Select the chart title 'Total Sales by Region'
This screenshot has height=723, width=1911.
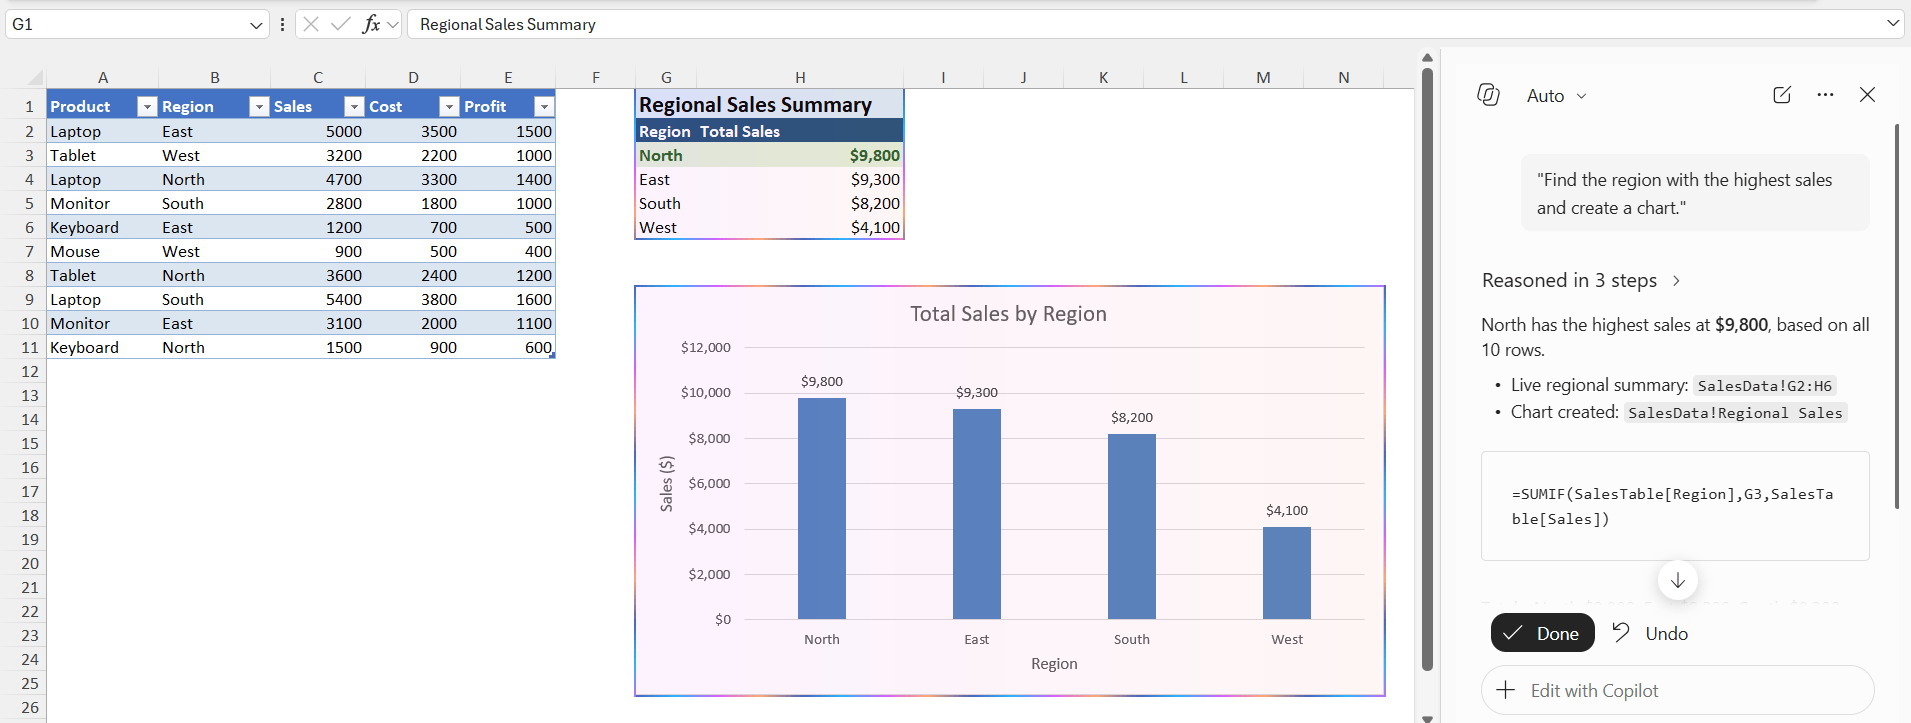[1008, 314]
